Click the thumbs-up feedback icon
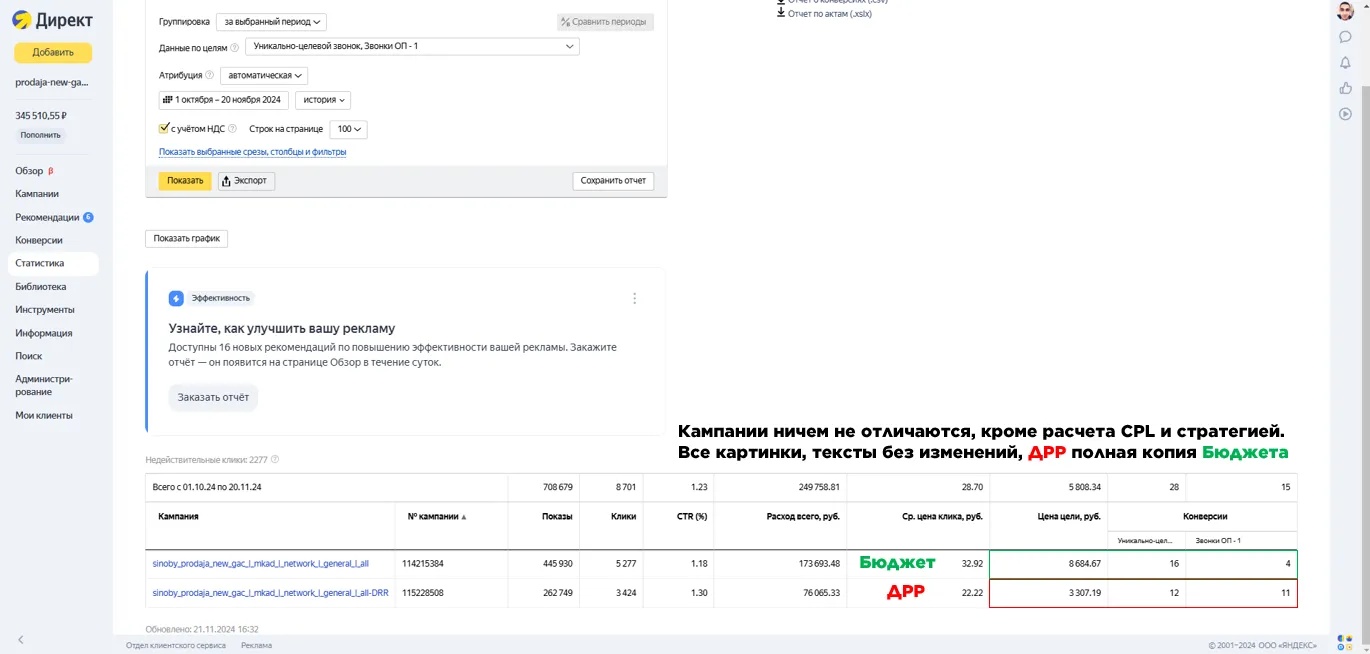This screenshot has width=1370, height=654. coord(1345,88)
